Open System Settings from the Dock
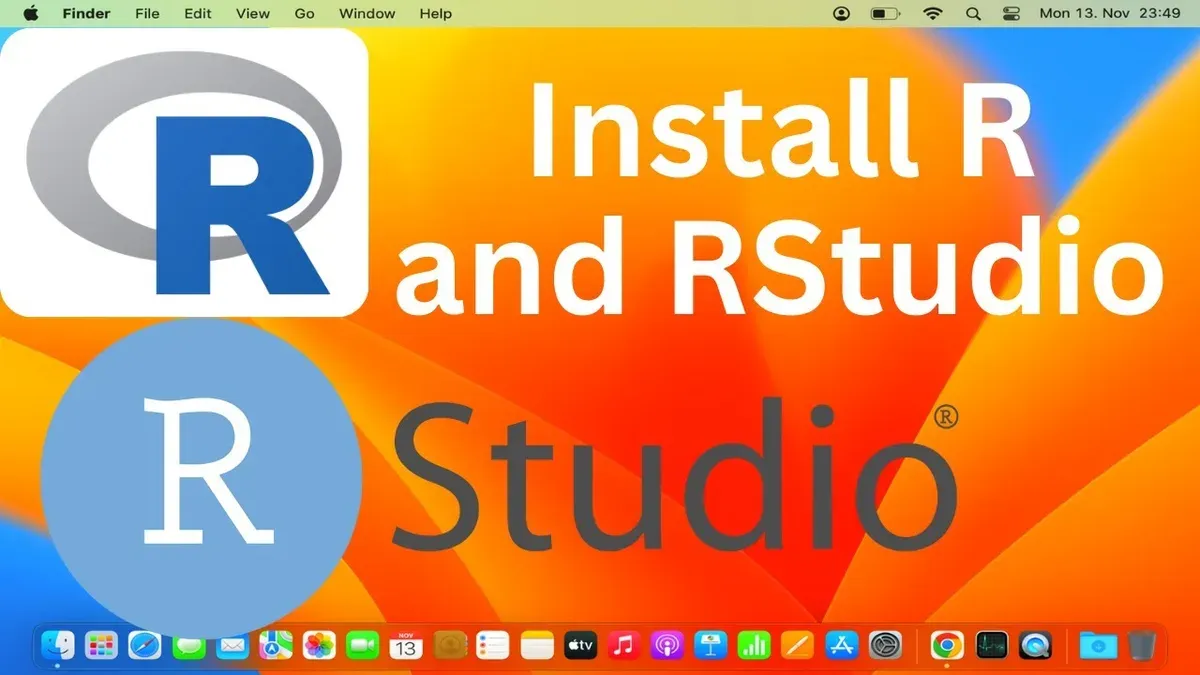The width and height of the screenshot is (1200, 675). point(886,647)
